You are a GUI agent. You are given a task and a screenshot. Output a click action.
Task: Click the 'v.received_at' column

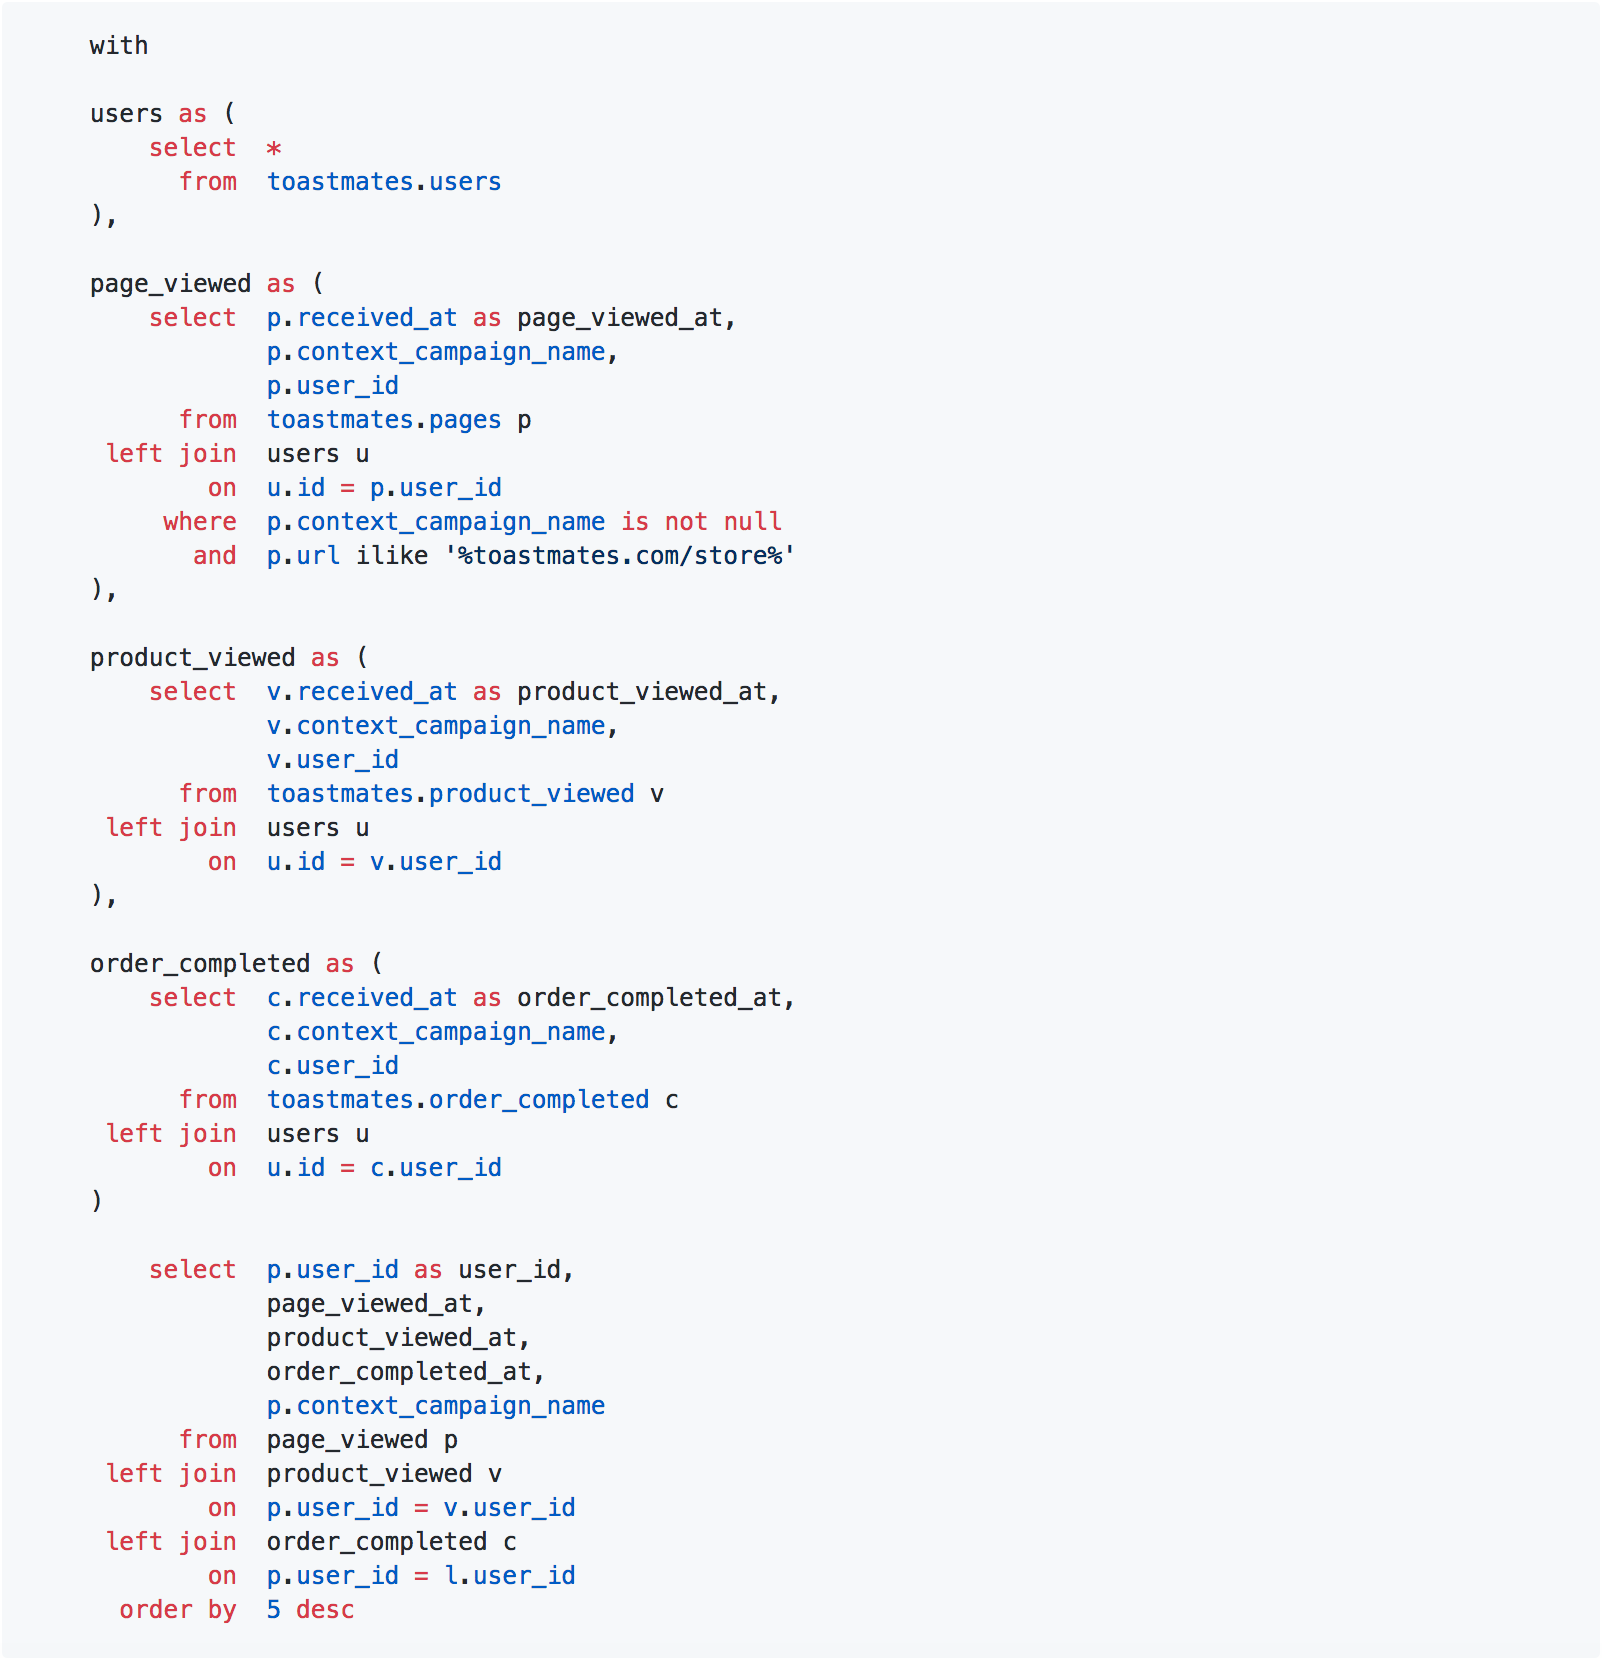pos(362,692)
